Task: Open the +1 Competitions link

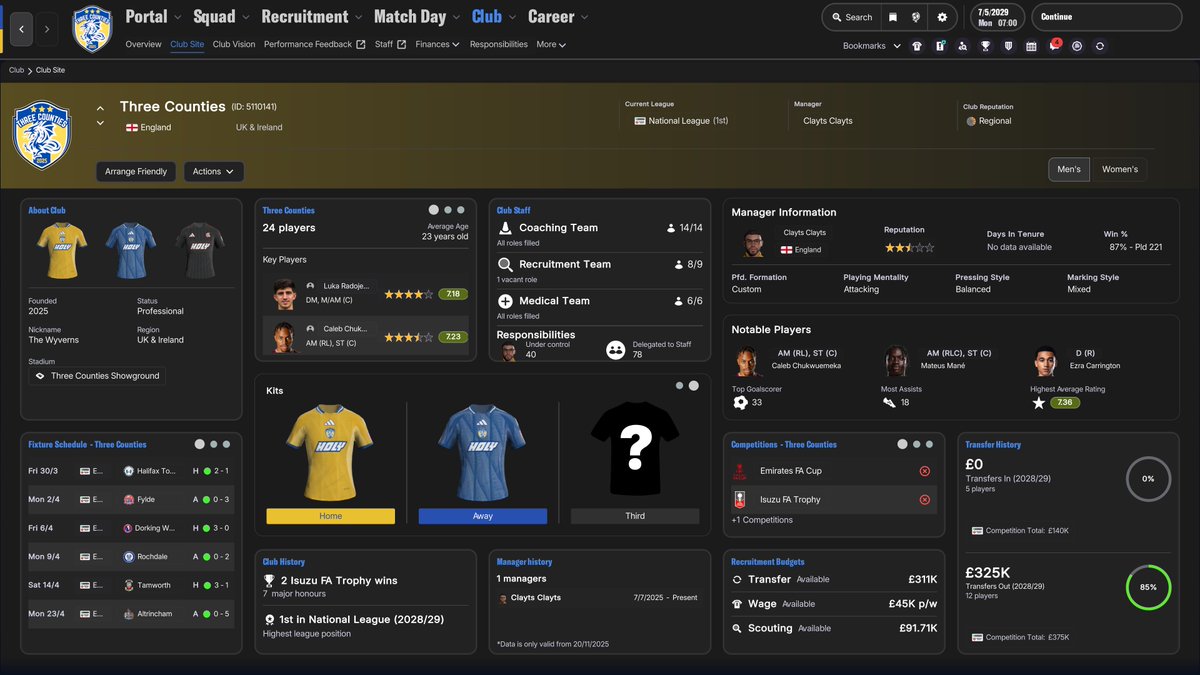Action: (x=762, y=520)
